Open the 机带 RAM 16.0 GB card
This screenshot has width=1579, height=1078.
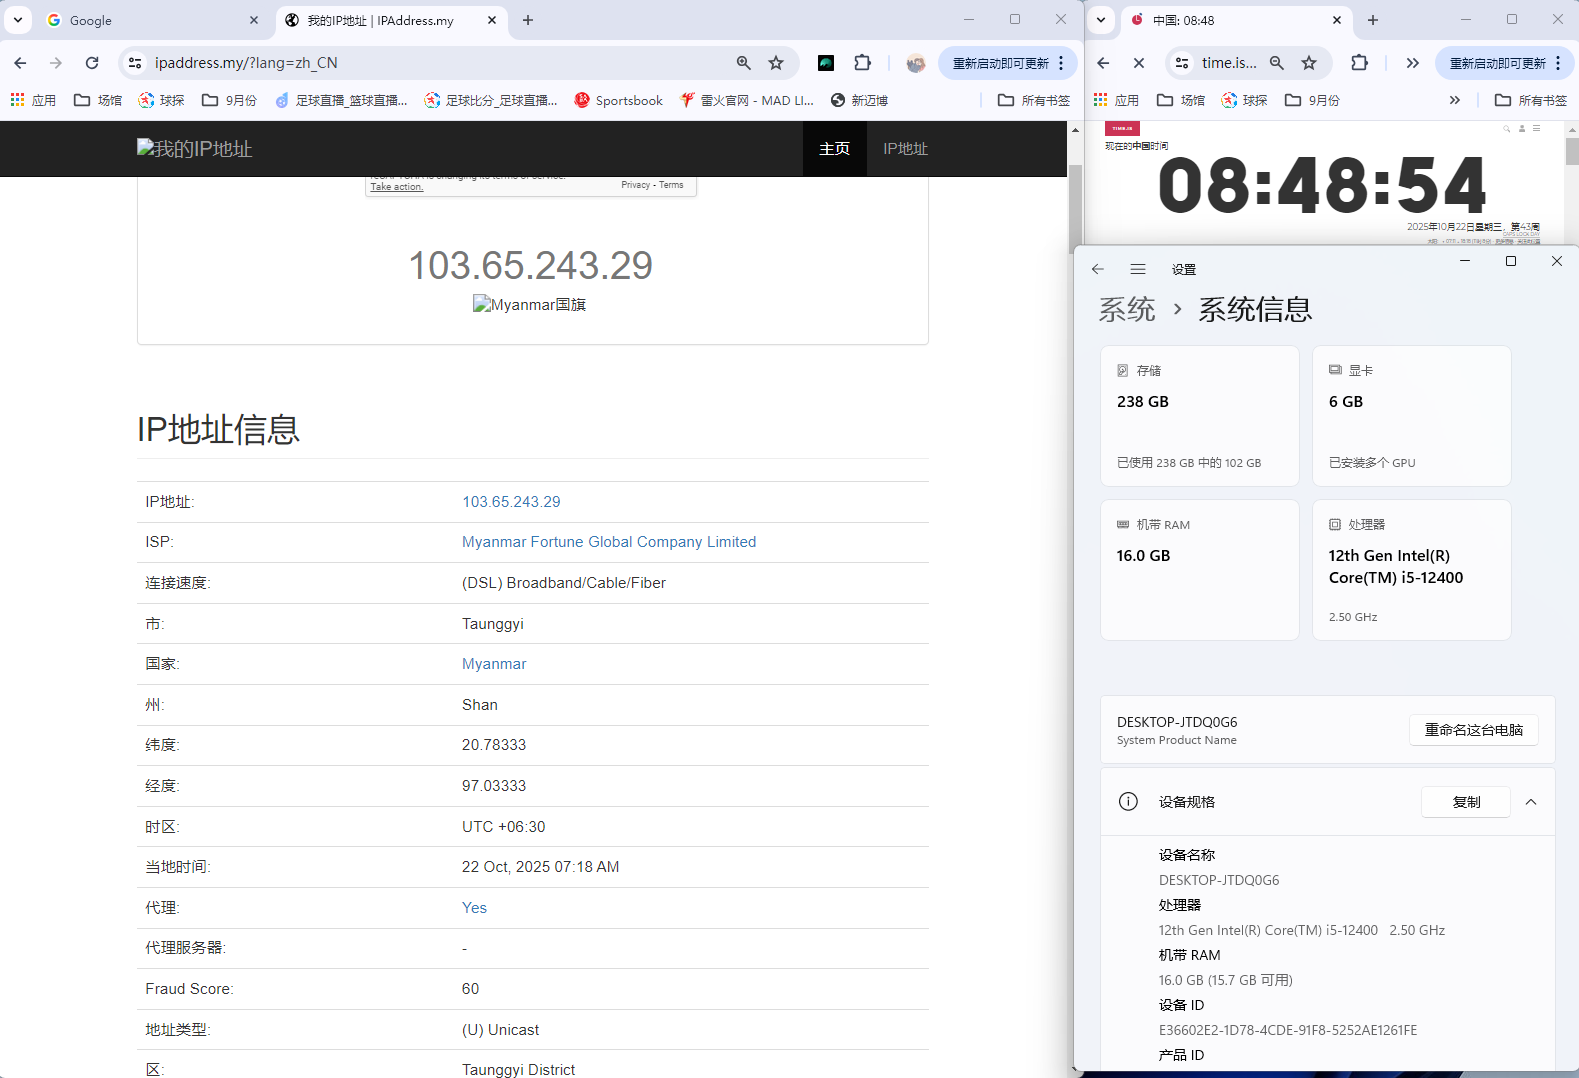(x=1200, y=570)
